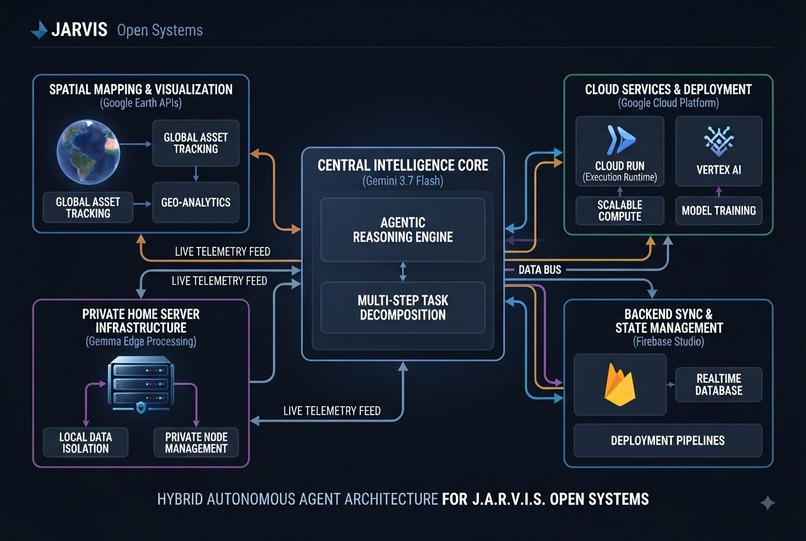
Task: Click "Live Telemetry Feed" label on the orange connector
Action: 223,251
